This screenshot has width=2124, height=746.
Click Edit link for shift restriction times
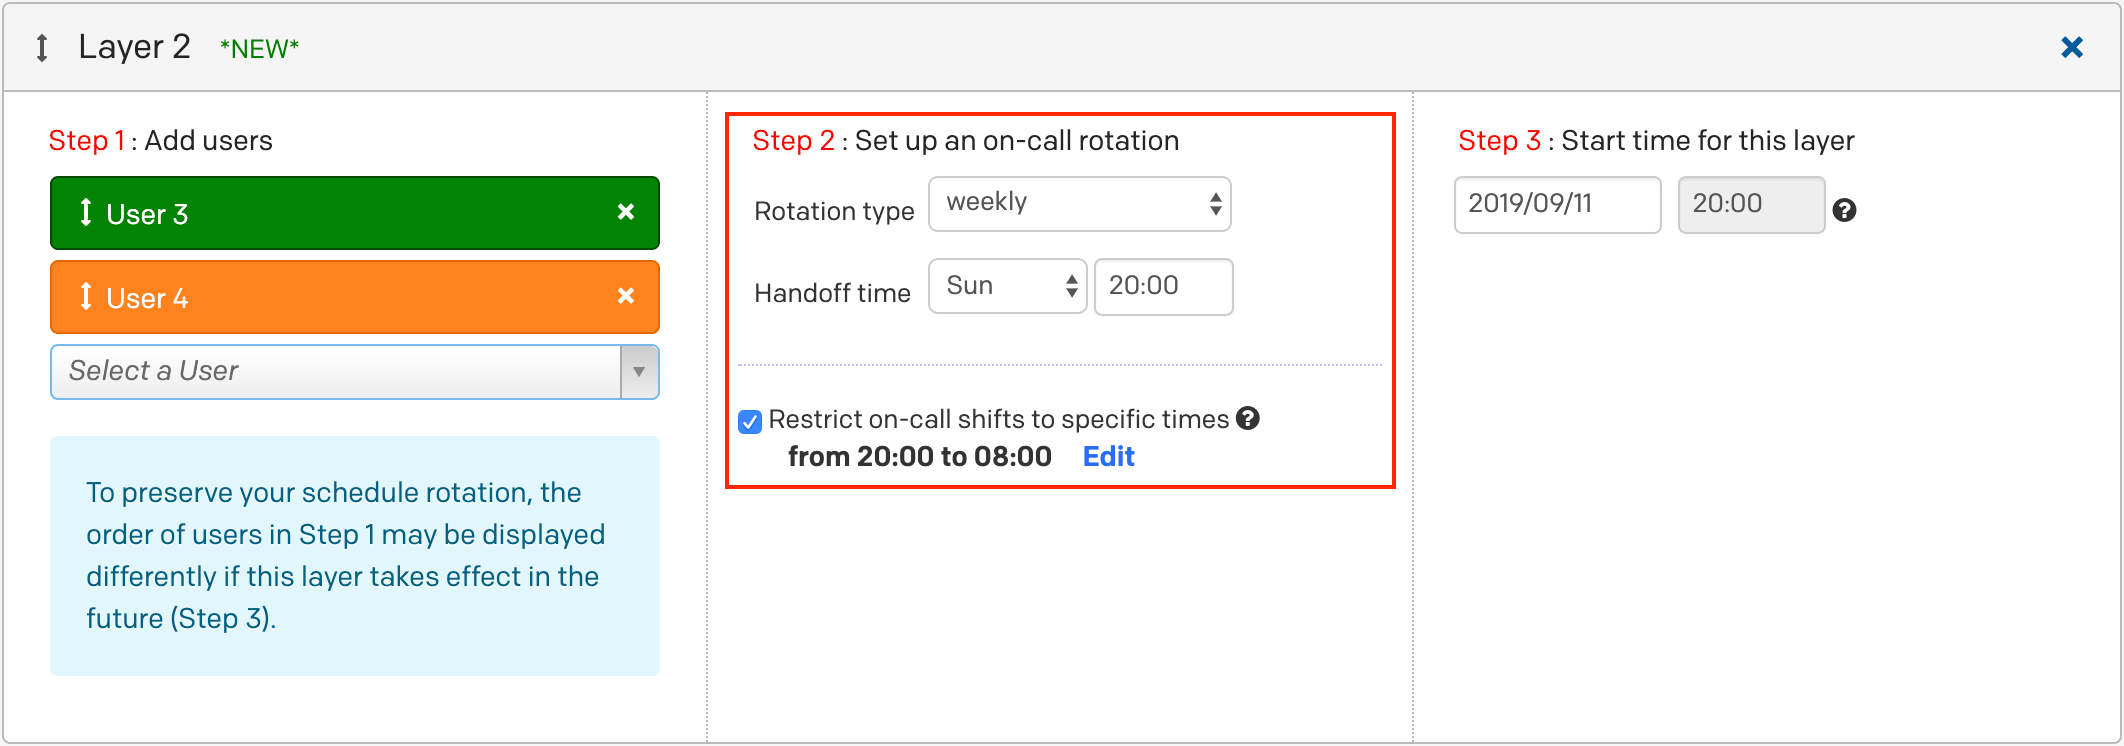[x=1108, y=457]
